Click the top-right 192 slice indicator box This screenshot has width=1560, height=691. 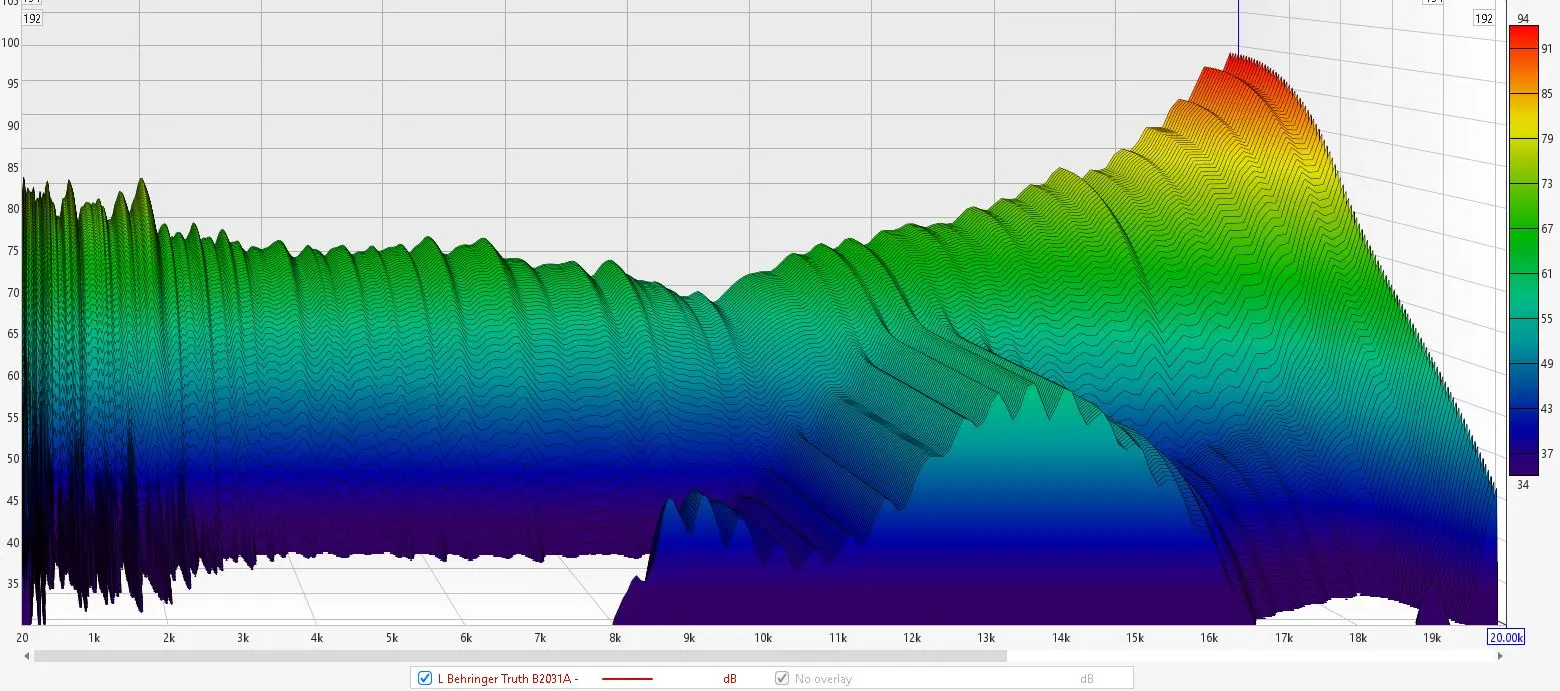click(1482, 18)
